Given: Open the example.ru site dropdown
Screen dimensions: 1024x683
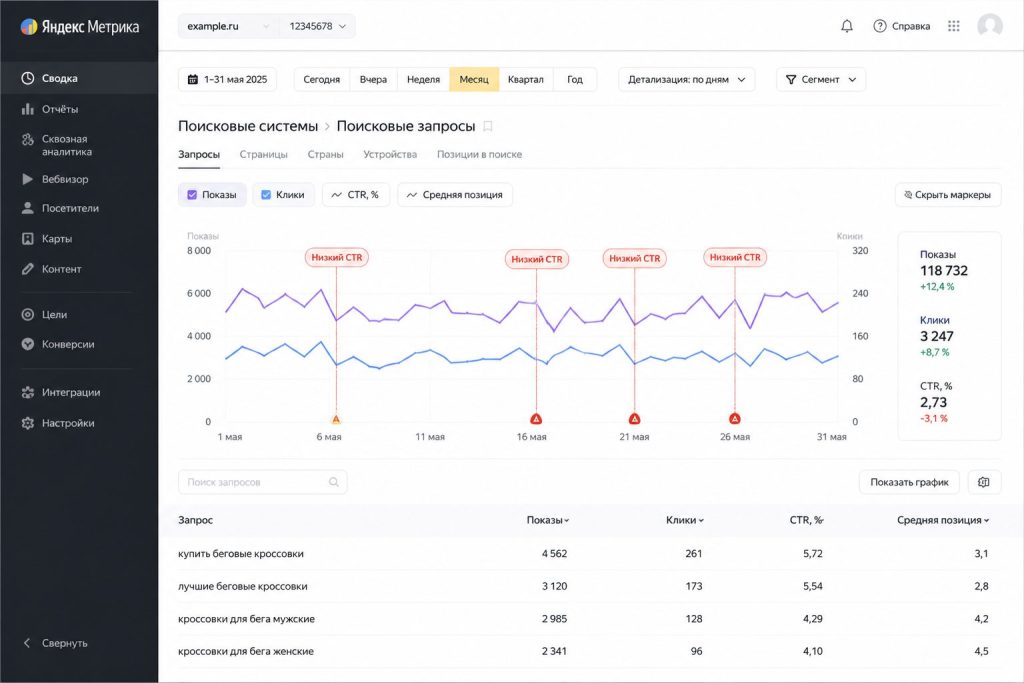Looking at the screenshot, I should (228, 26).
